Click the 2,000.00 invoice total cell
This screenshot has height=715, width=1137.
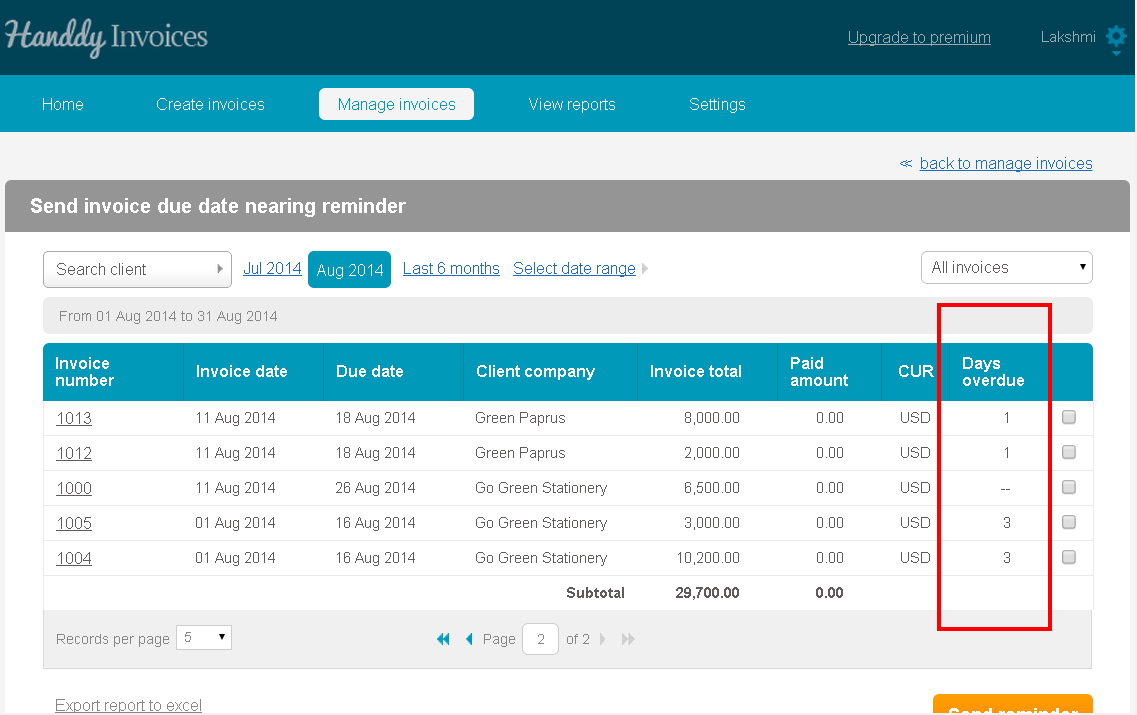[711, 452]
